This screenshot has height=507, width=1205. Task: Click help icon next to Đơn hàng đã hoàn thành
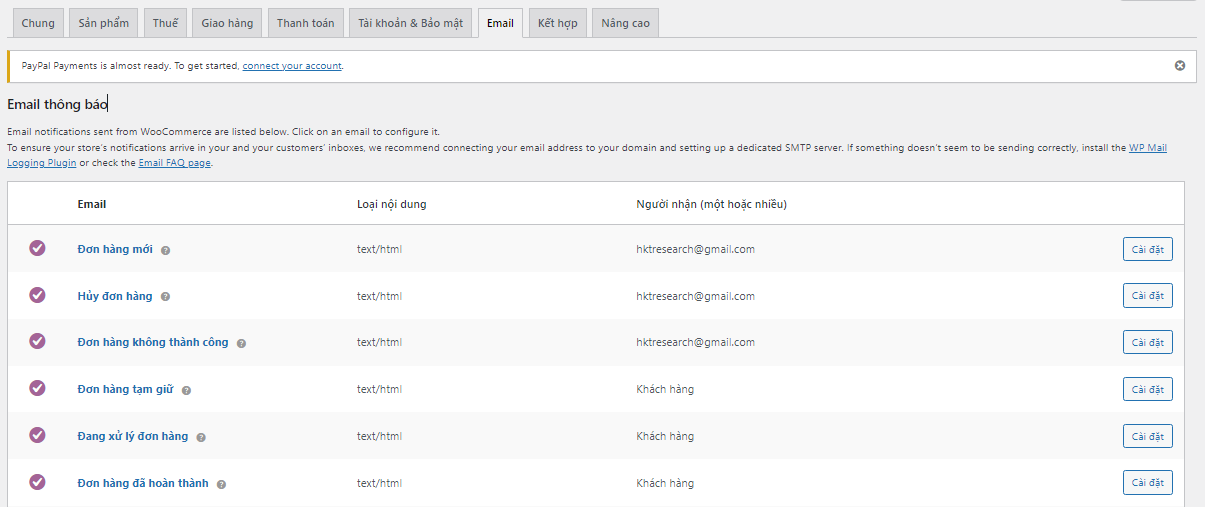click(221, 484)
